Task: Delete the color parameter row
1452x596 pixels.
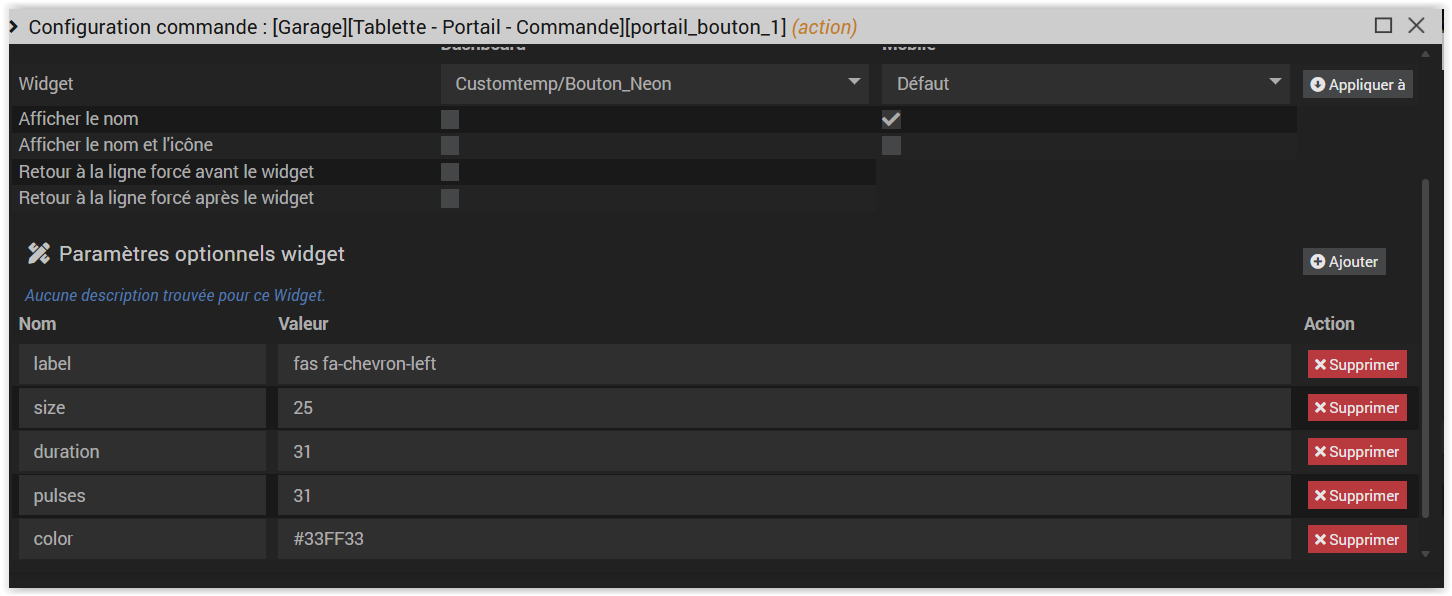Action: click(x=1356, y=540)
